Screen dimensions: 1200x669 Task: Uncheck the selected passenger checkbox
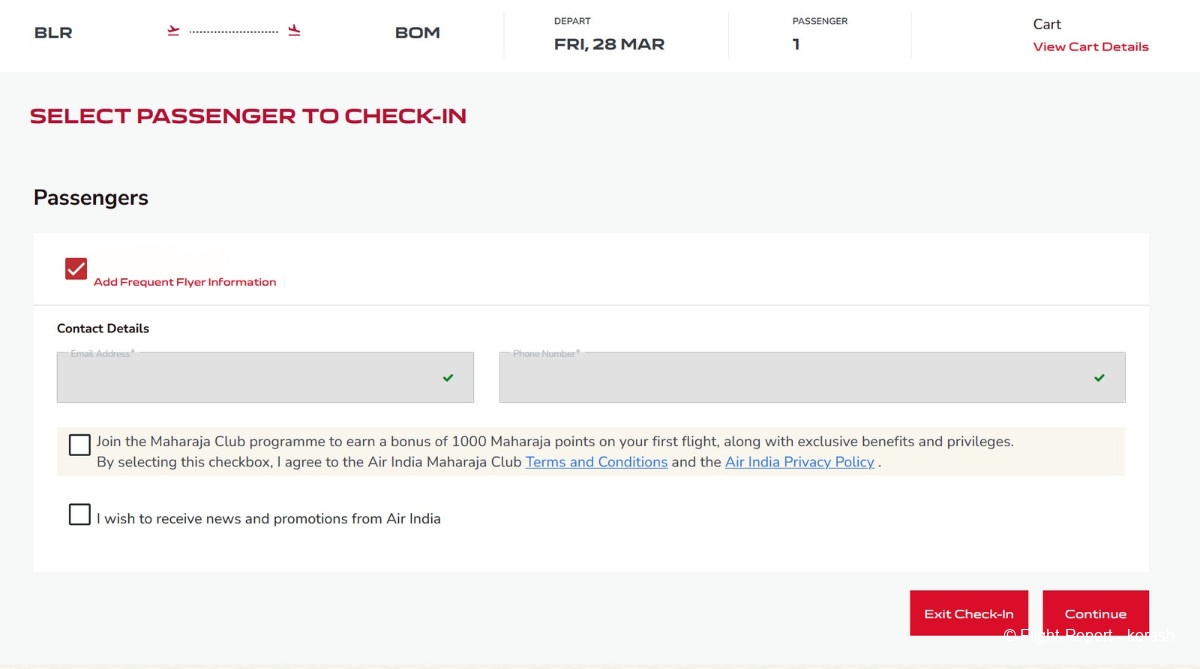[76, 269]
